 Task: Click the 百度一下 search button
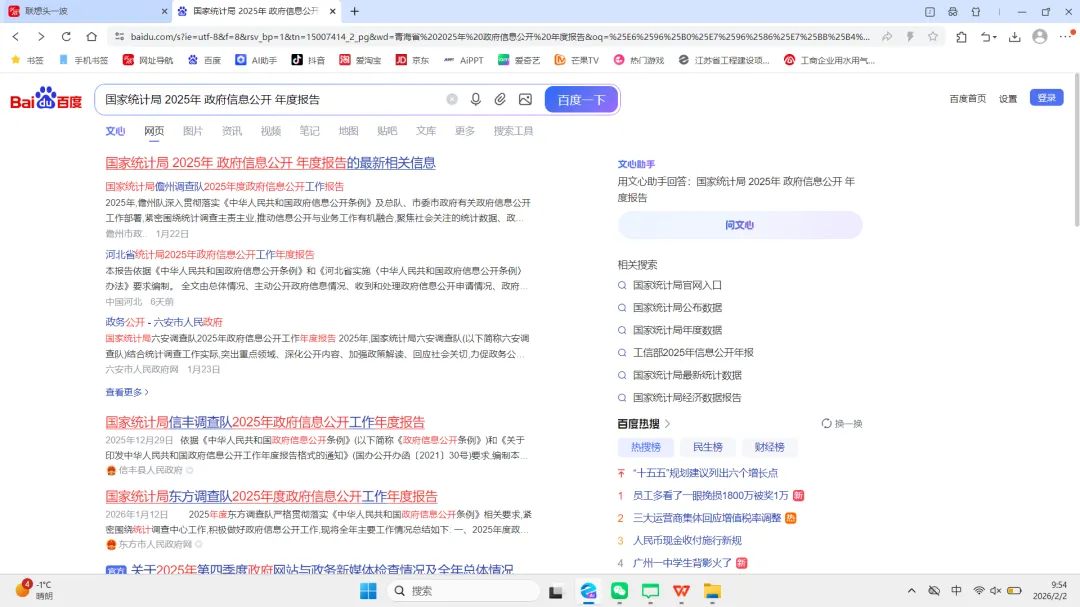581,99
